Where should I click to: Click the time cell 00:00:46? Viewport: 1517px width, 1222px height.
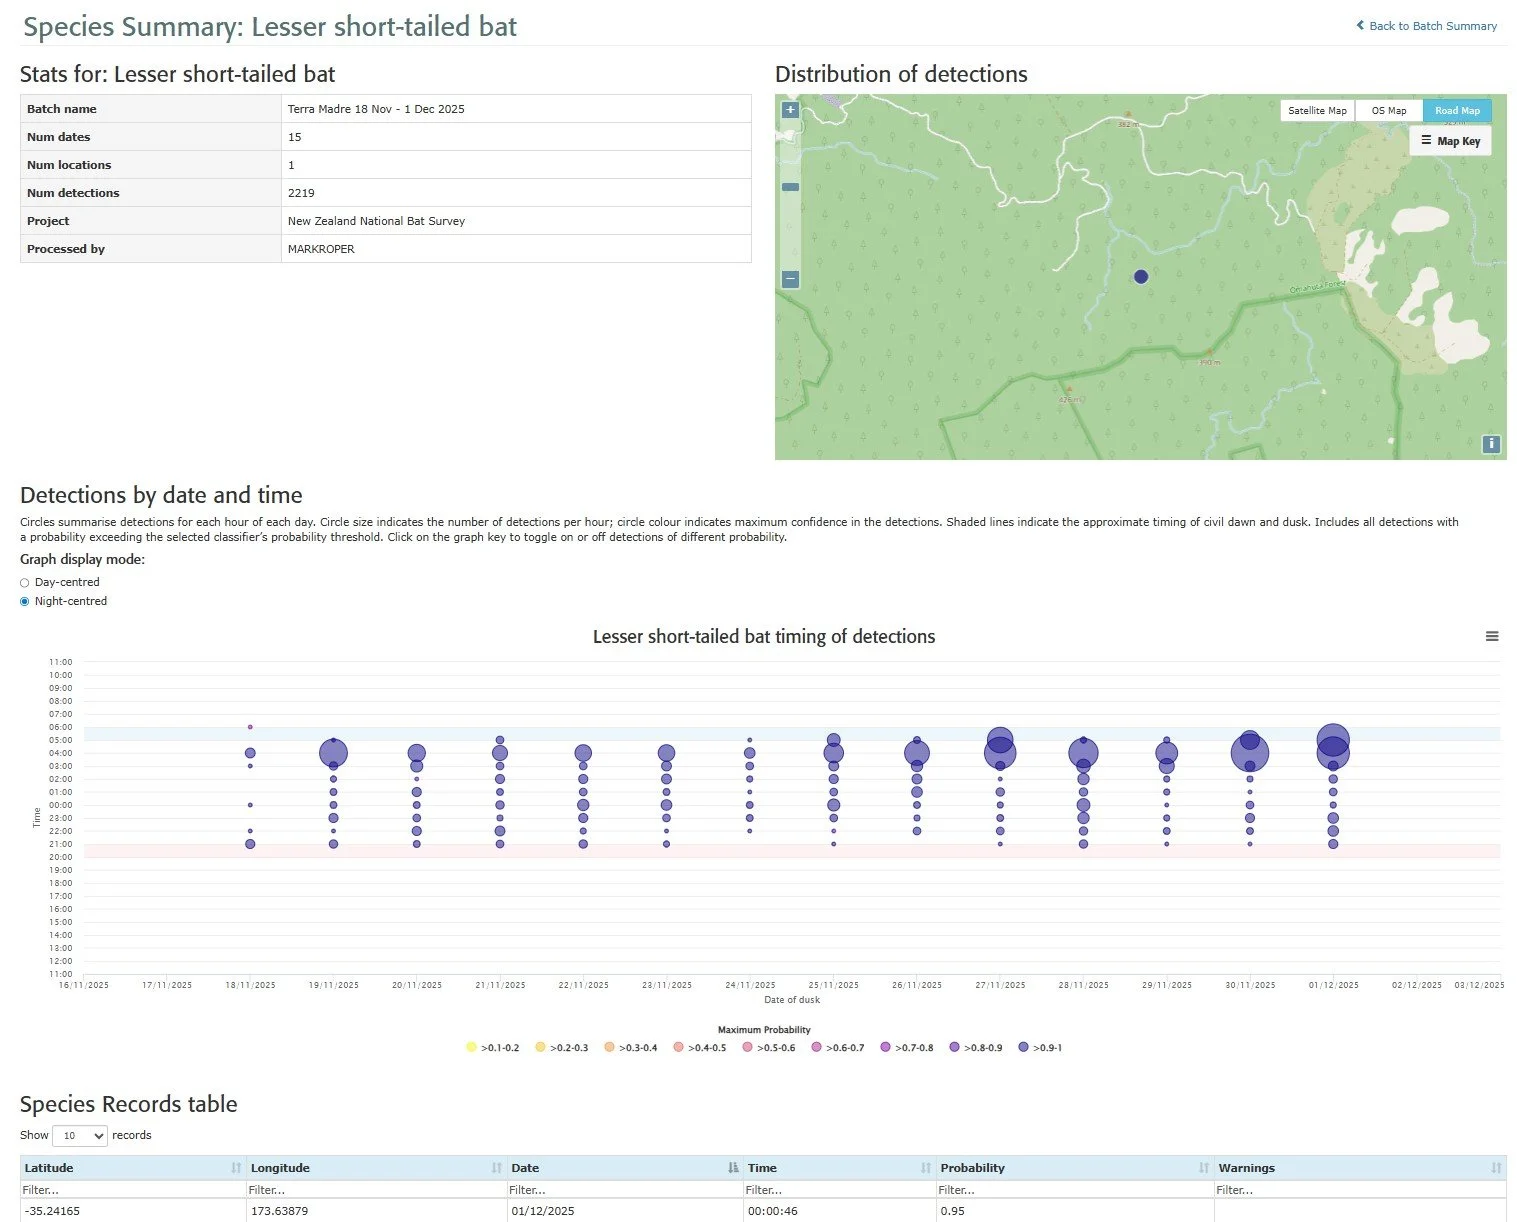click(773, 1211)
